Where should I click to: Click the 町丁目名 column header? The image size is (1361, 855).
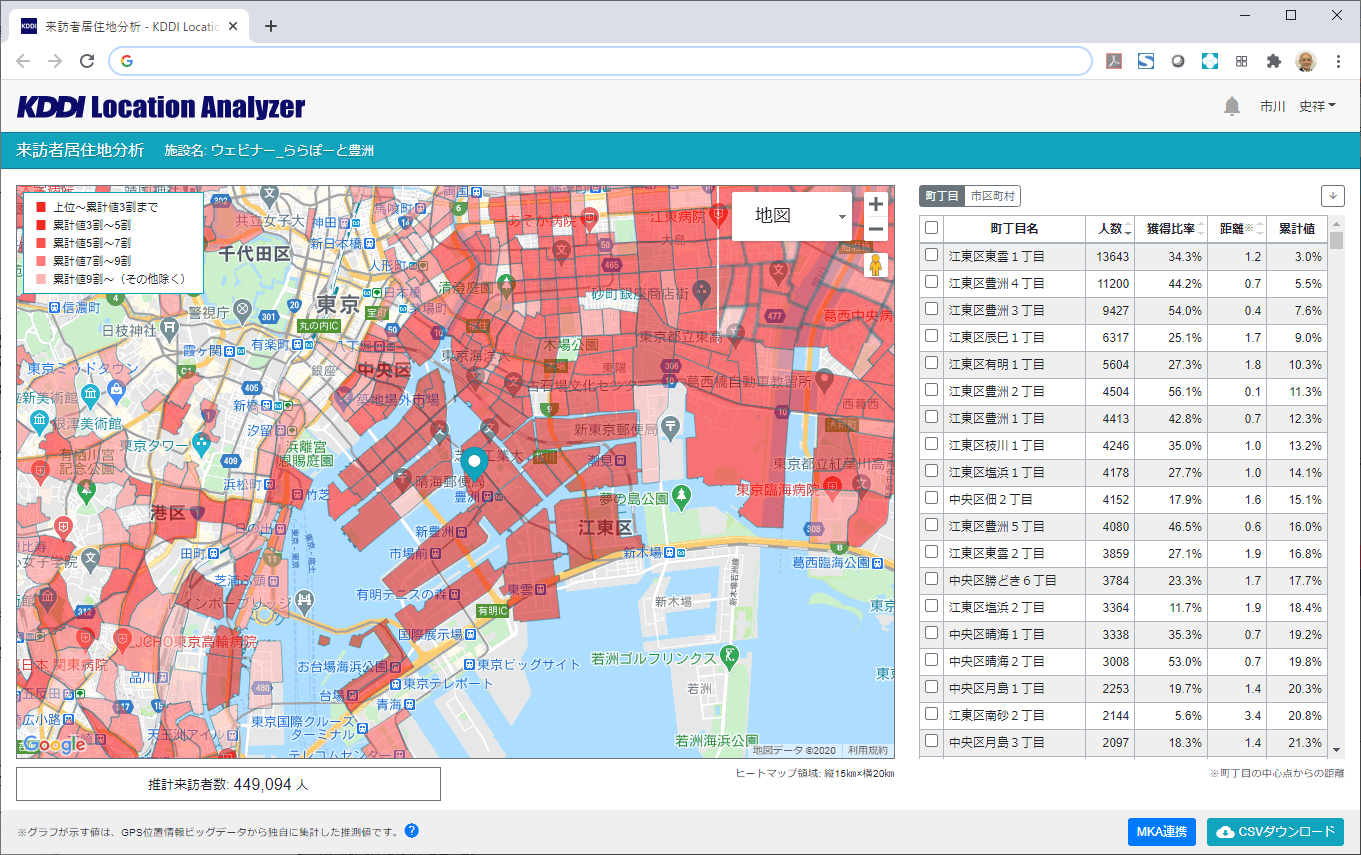point(1014,229)
